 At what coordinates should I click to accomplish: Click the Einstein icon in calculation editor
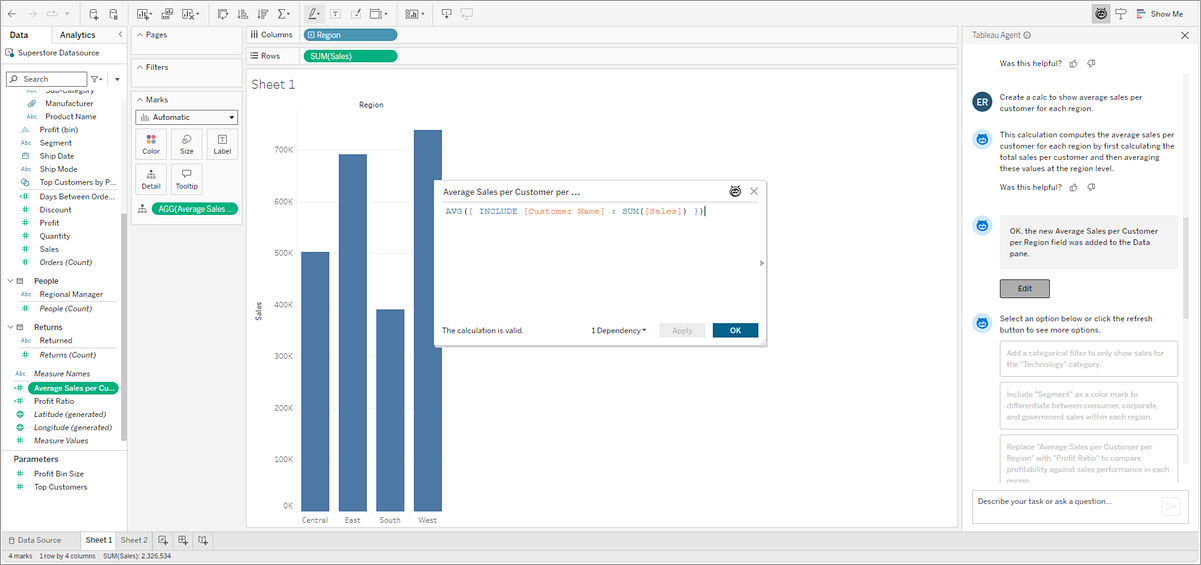coord(735,191)
